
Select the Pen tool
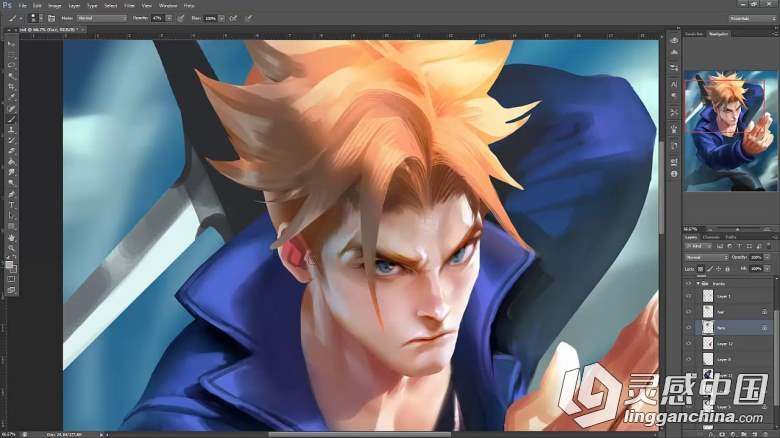[11, 194]
